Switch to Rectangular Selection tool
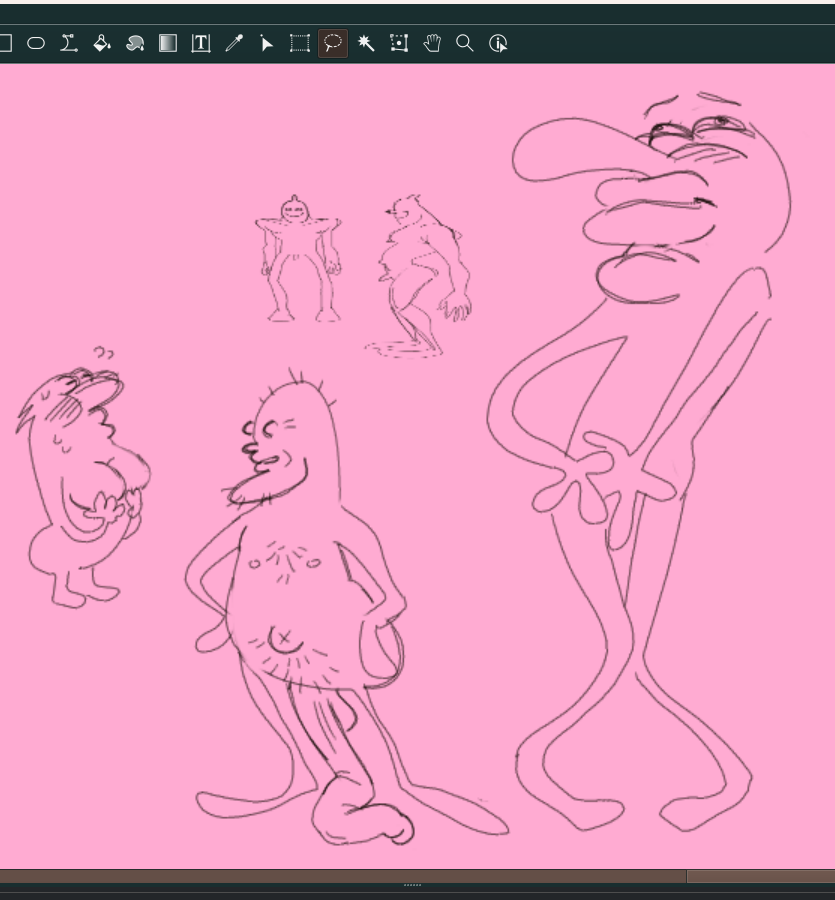Screen dimensions: 835x900 click(300, 43)
